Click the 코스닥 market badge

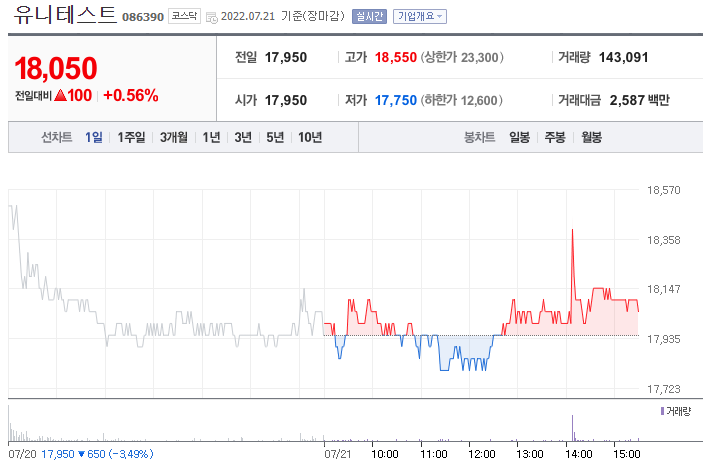point(184,16)
